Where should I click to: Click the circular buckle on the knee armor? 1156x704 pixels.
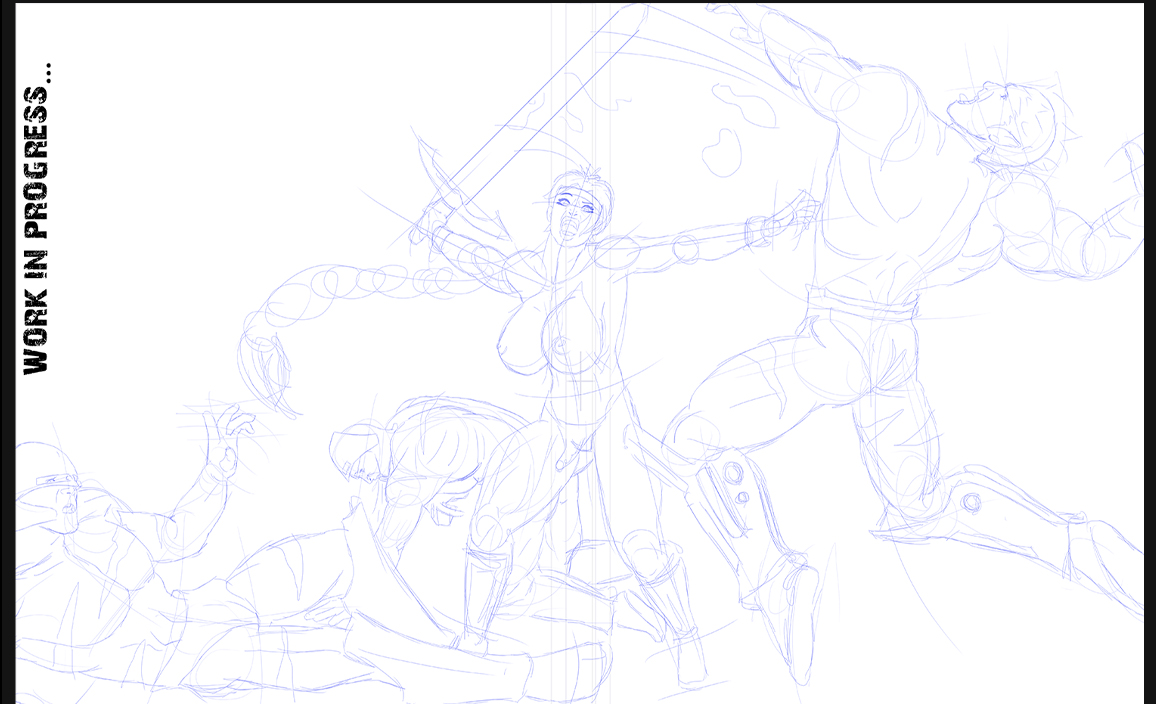(733, 472)
